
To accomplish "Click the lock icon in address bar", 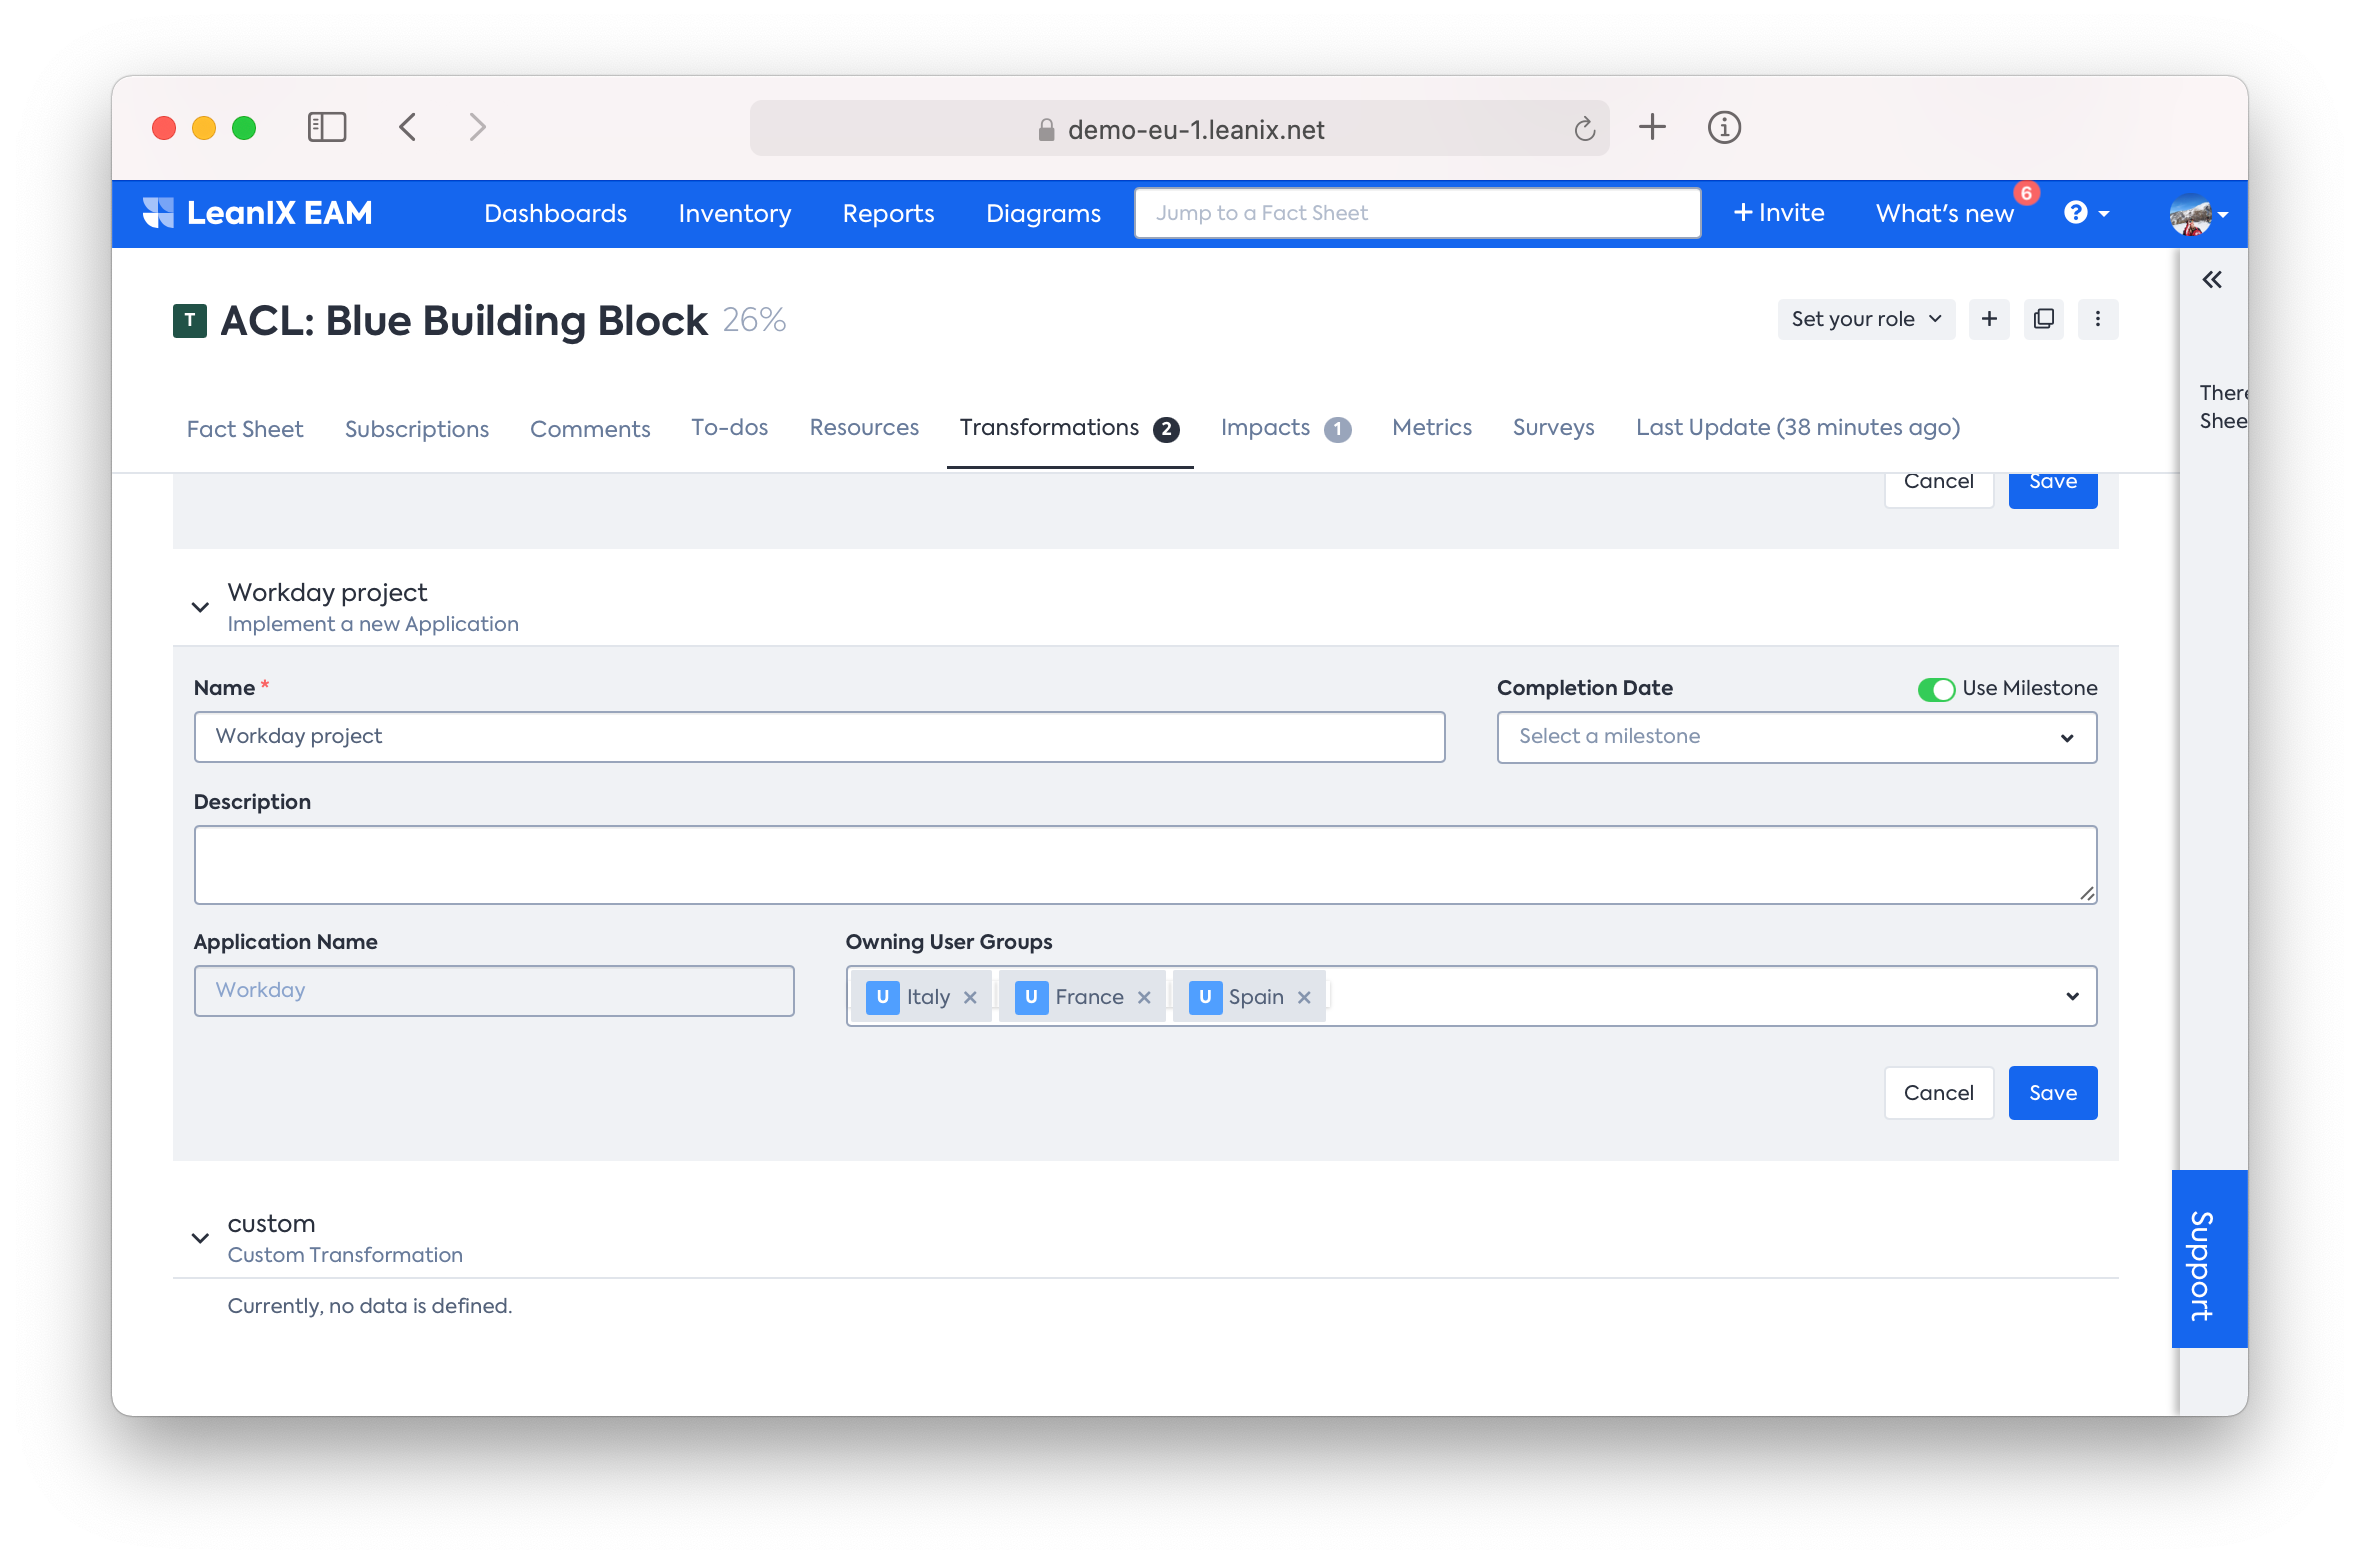I will click(1046, 130).
